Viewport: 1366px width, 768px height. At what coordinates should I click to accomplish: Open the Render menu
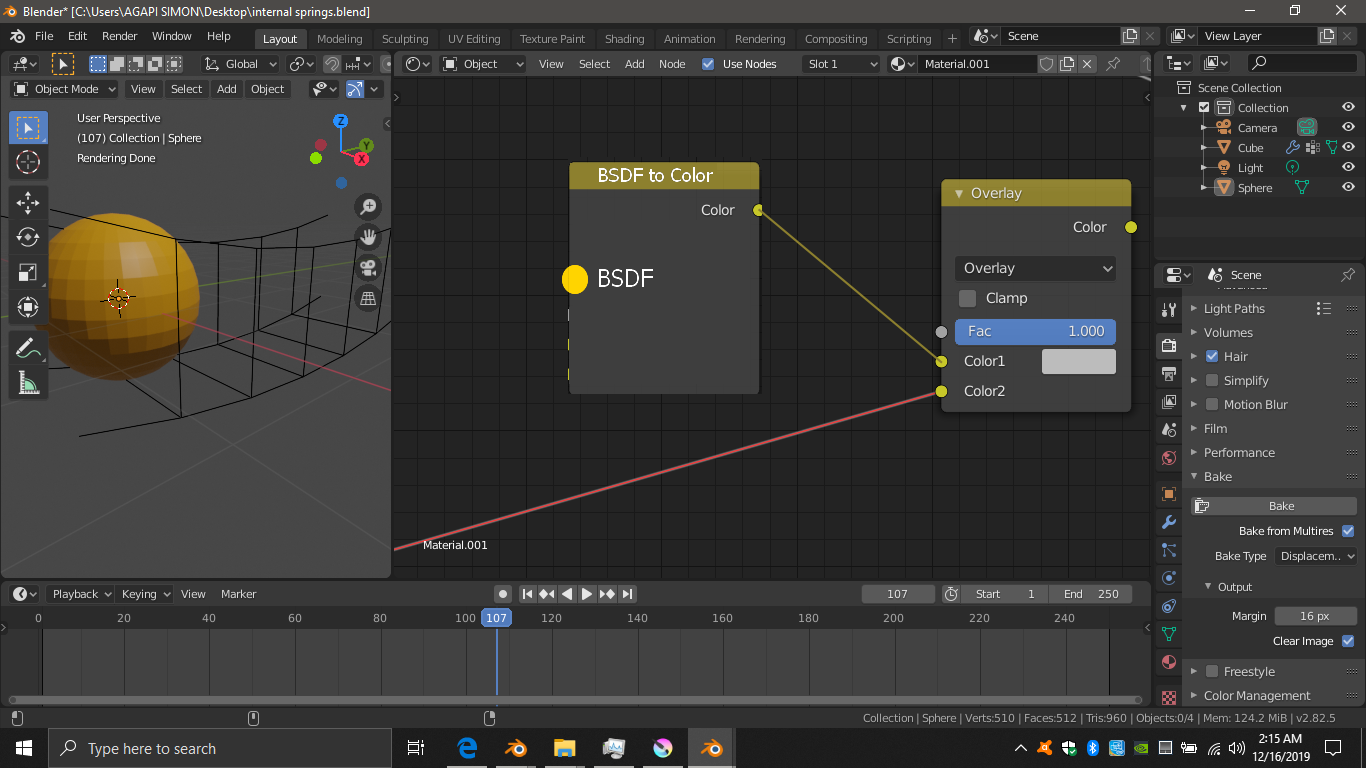120,36
